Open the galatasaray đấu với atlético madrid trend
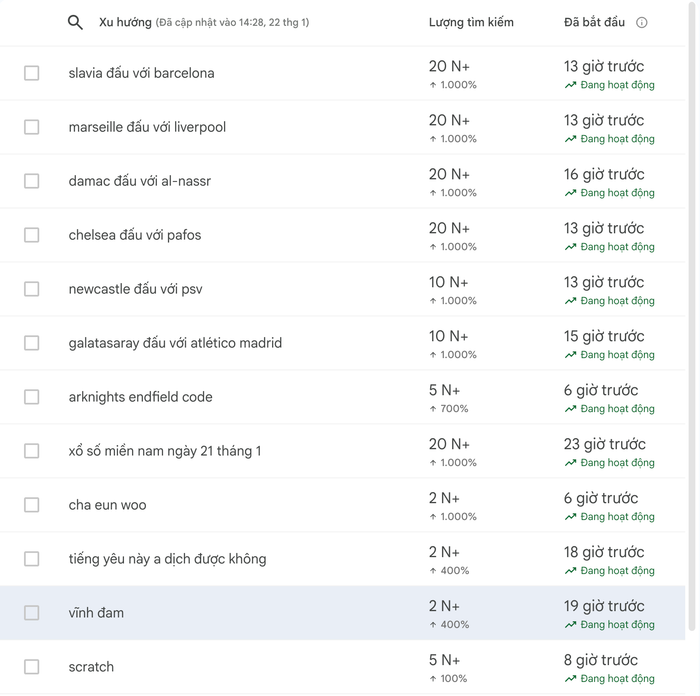The width and height of the screenshot is (700, 696). click(x=175, y=343)
